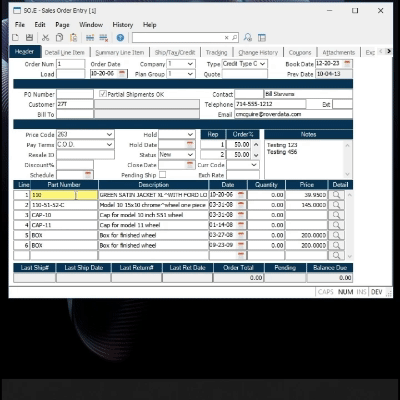Screen dimensions: 400x400
Task: Click the highlighted Part Number cell on line 1
Action: 64,195
